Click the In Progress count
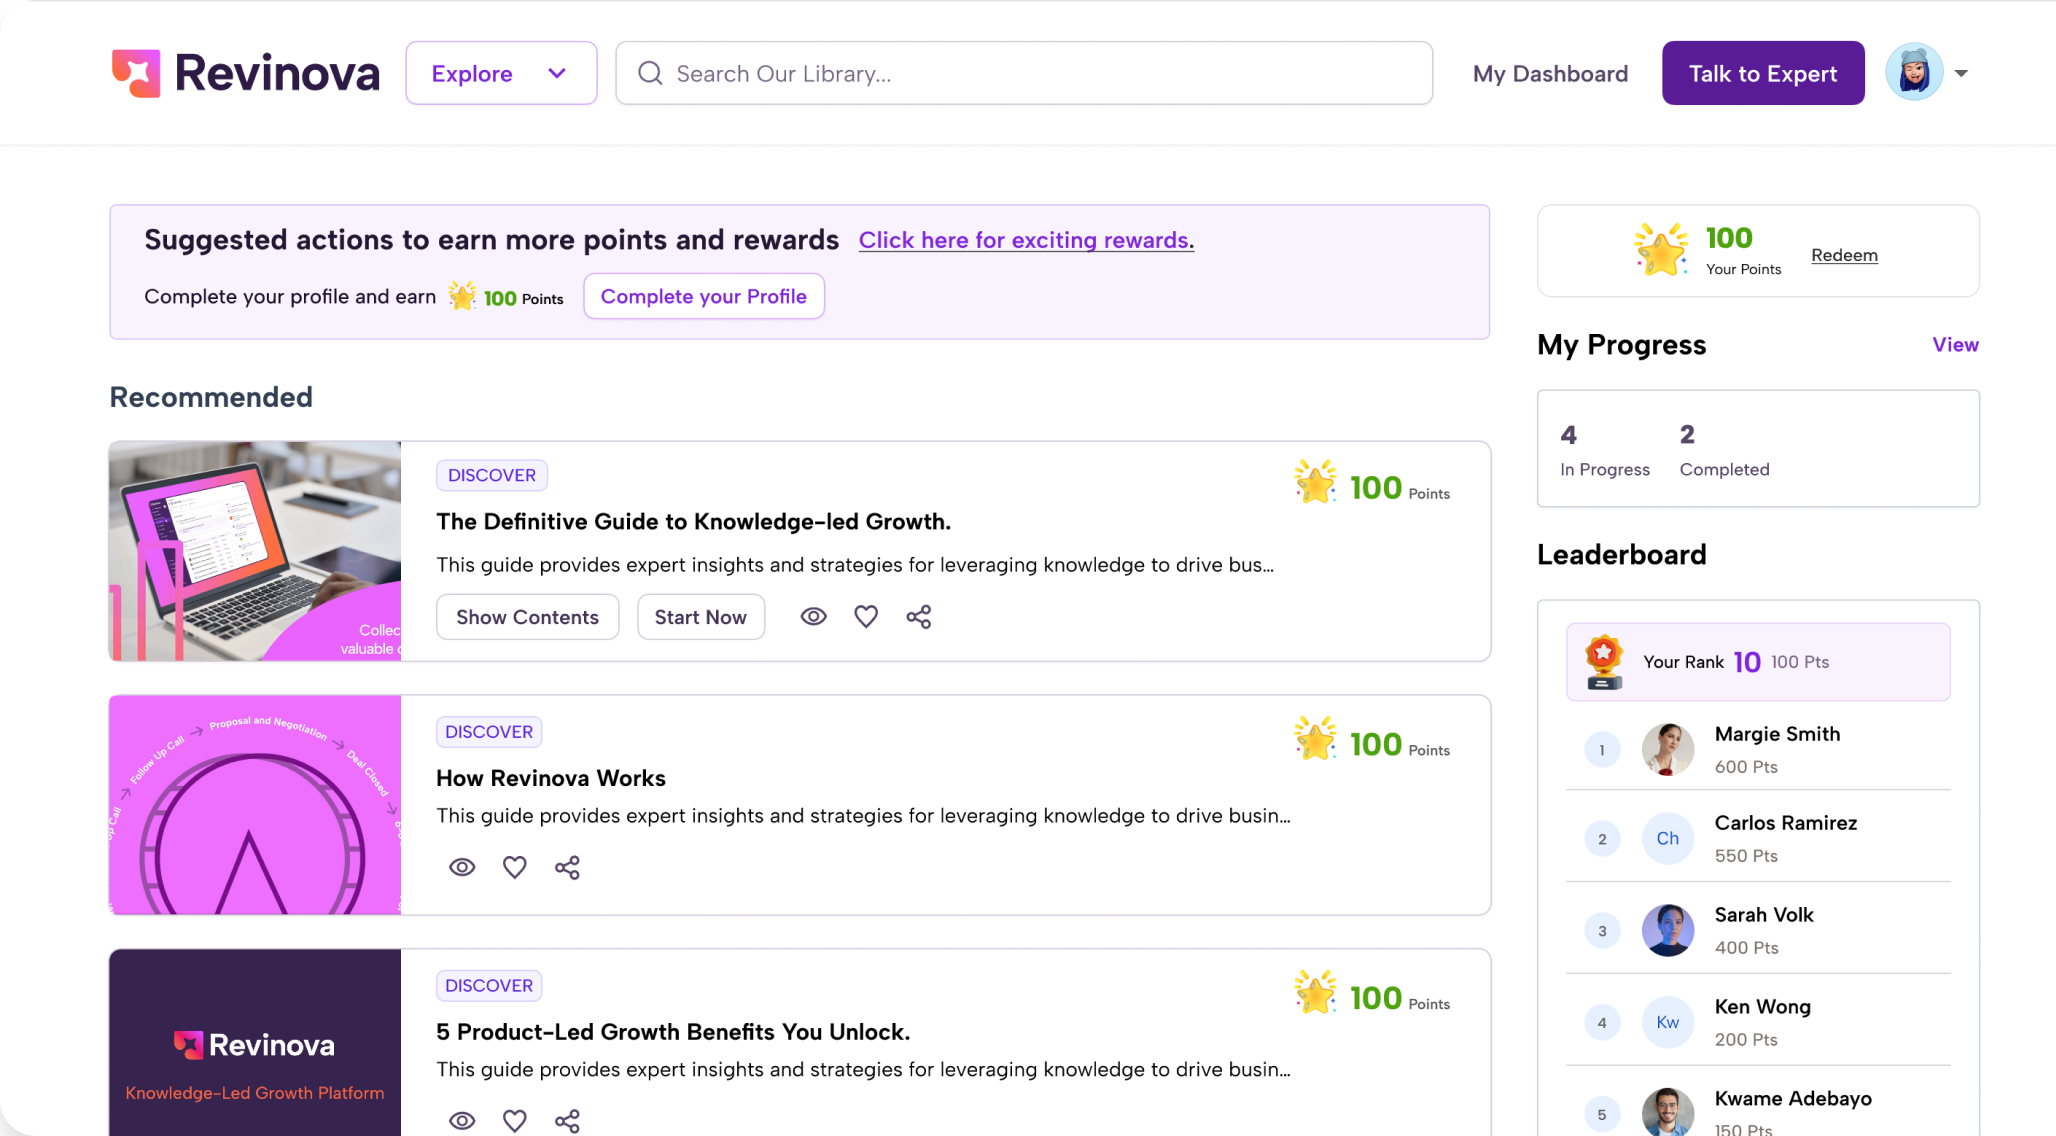Viewport: 2056px width, 1136px height. [1605, 450]
